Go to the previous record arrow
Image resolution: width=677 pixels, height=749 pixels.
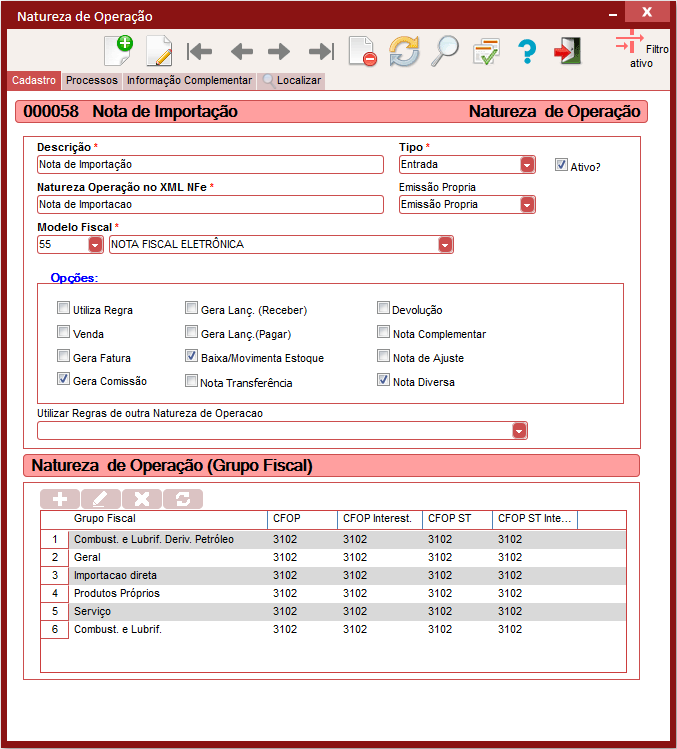[242, 51]
